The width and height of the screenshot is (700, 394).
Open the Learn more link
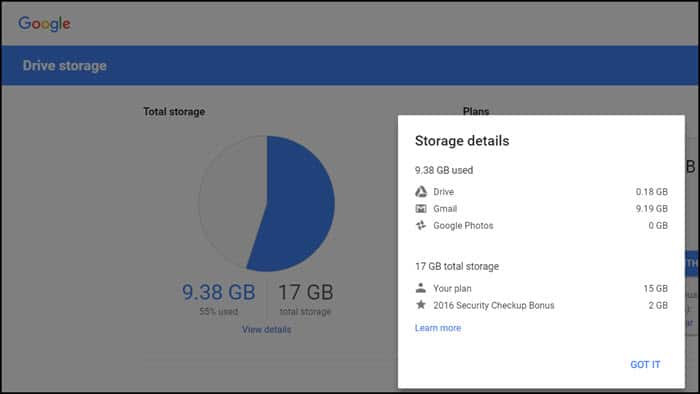tap(438, 328)
